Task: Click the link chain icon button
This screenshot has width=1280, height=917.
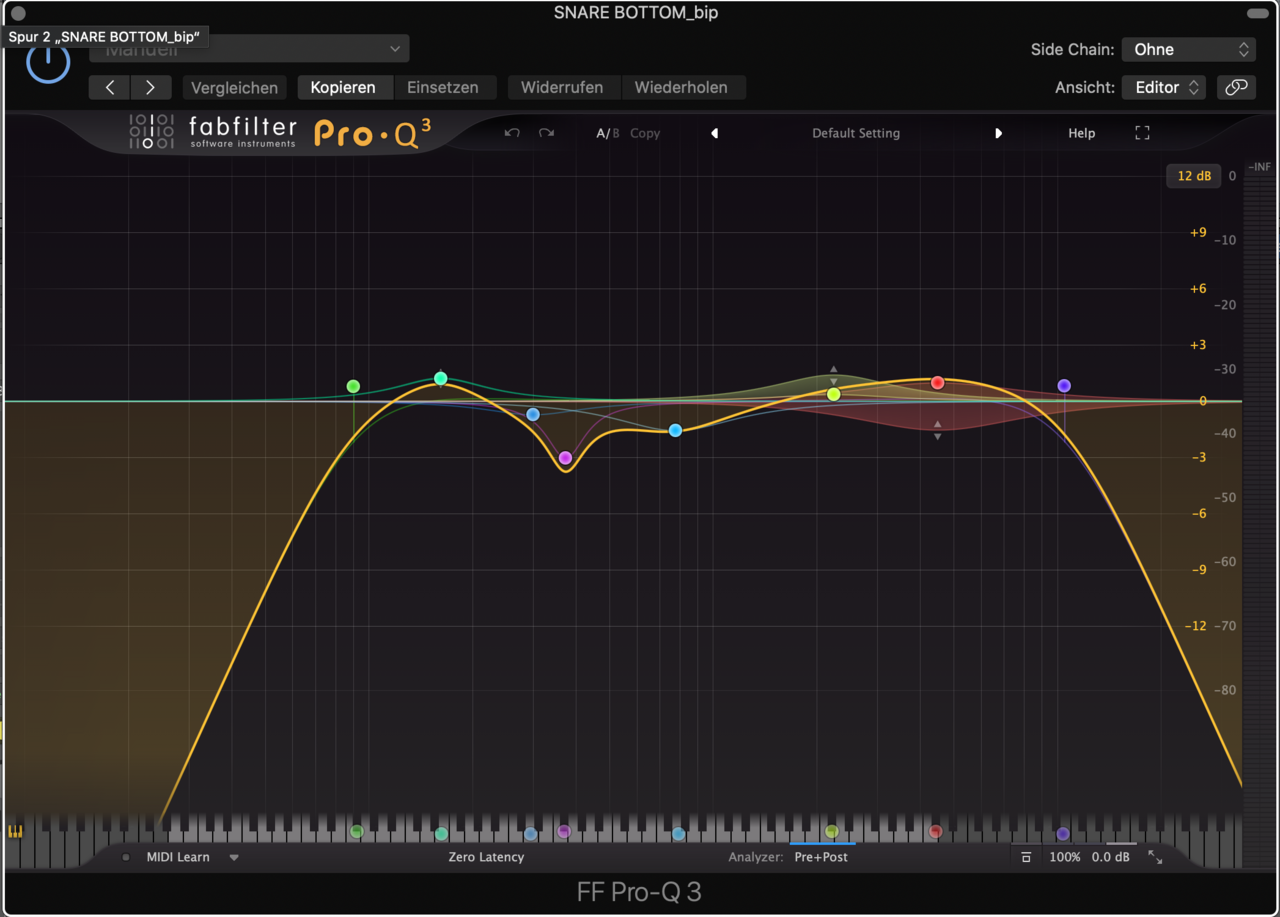Action: pyautogui.click(x=1236, y=88)
